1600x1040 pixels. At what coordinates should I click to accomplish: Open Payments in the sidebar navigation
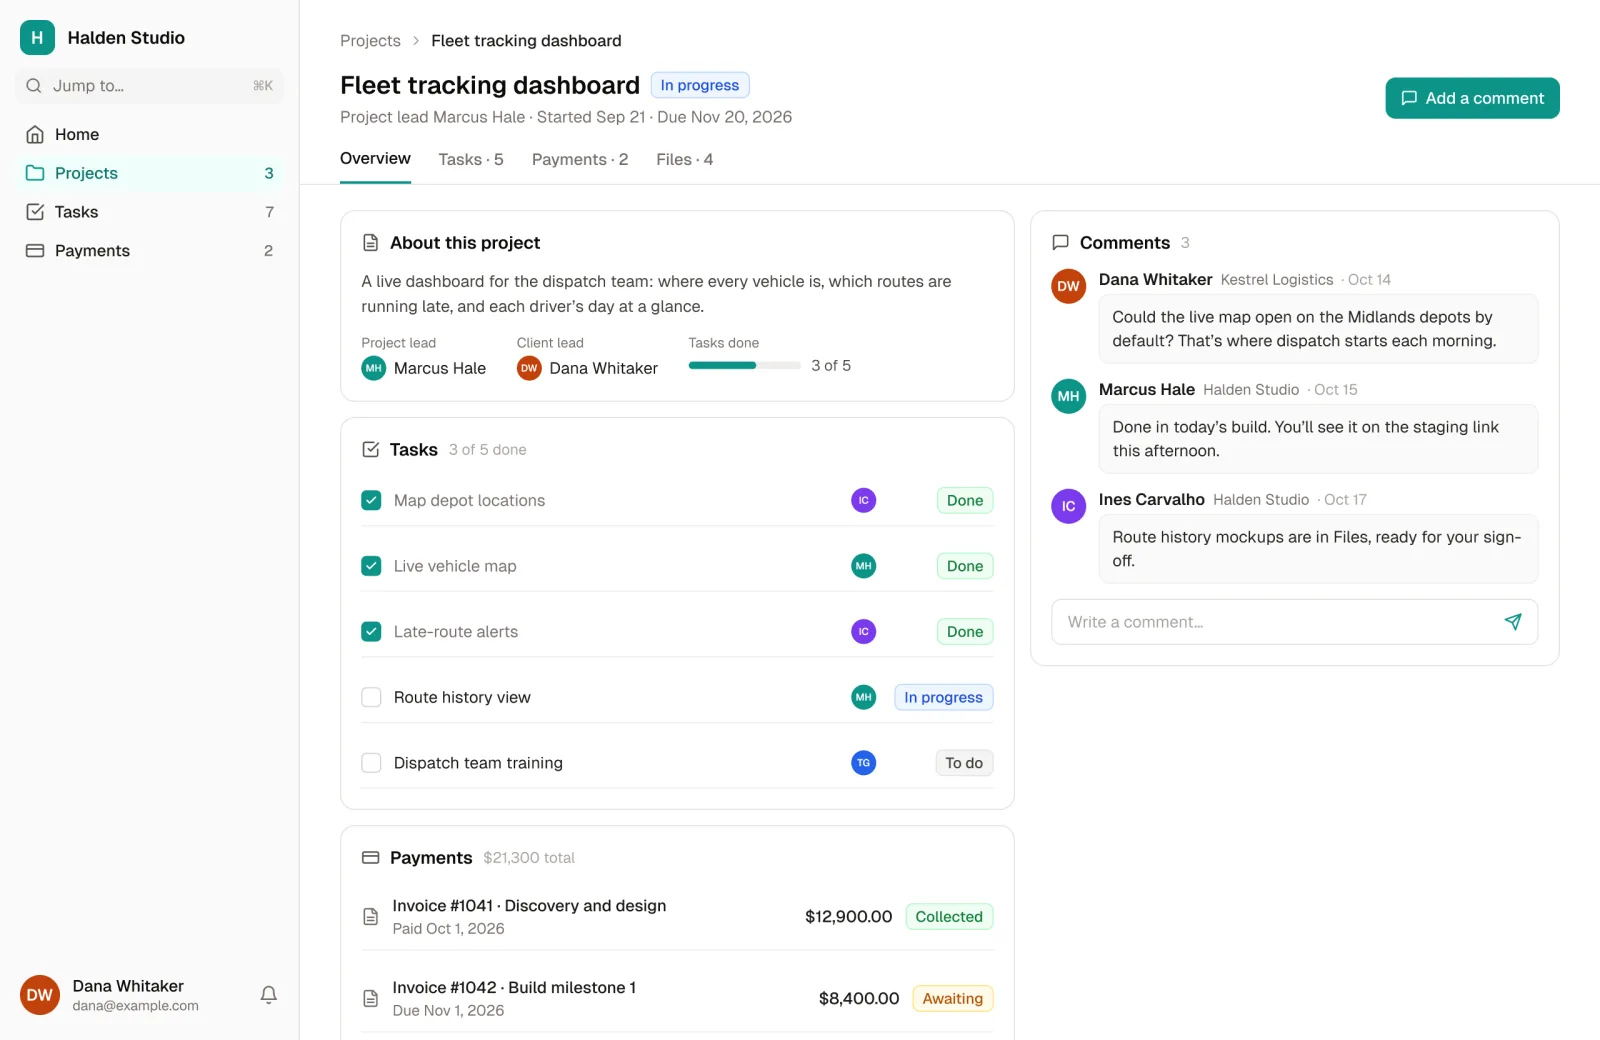click(x=150, y=251)
